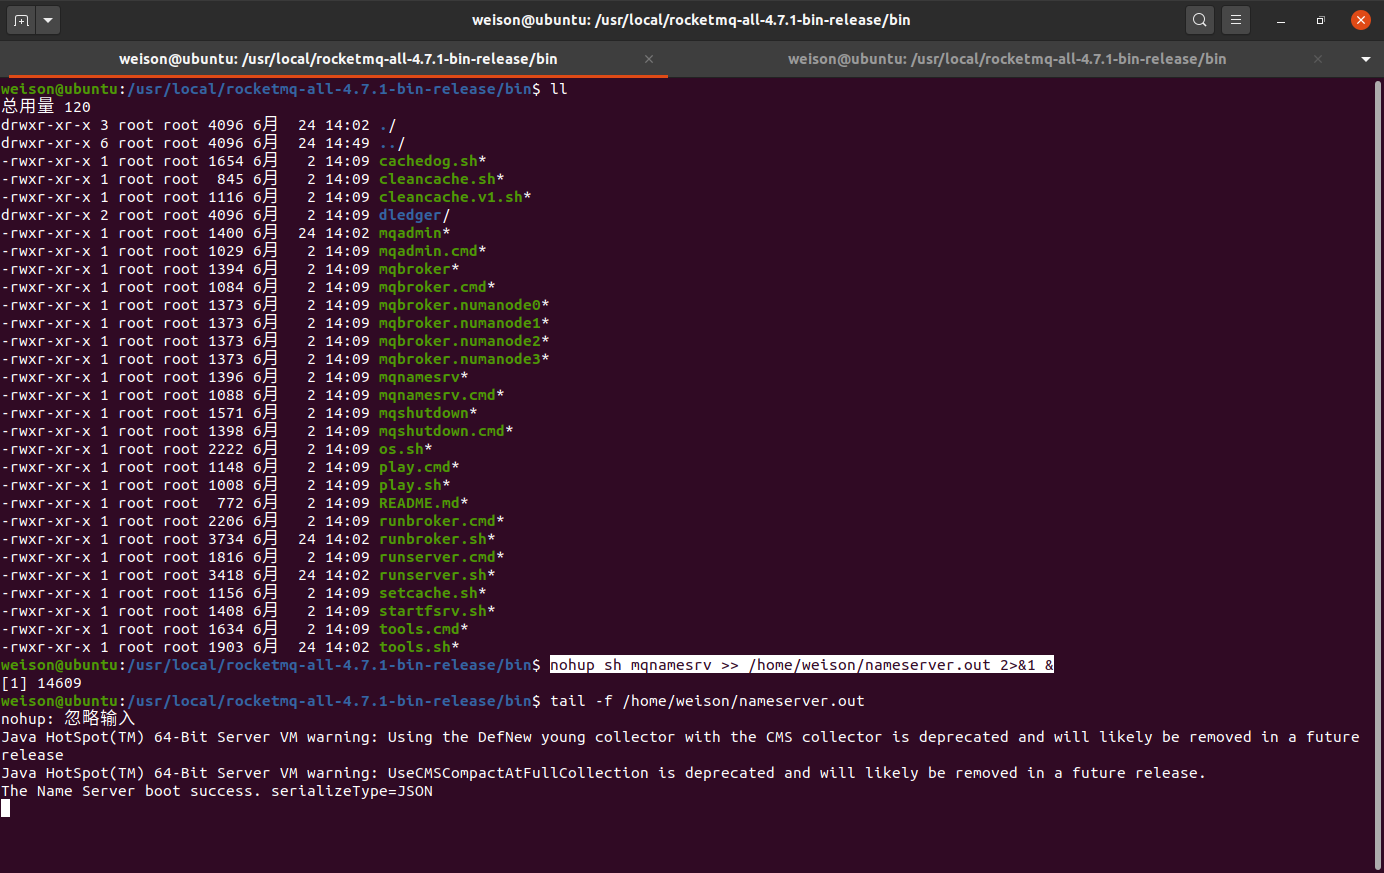Screen dimensions: 1384x873
Task: Click the runserver.sh file name
Action: [433, 575]
